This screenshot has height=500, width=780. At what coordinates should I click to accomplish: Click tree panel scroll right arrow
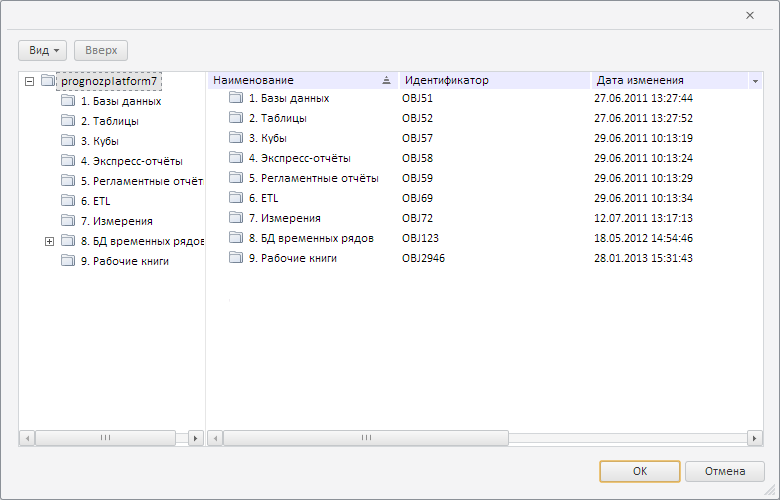coord(195,438)
